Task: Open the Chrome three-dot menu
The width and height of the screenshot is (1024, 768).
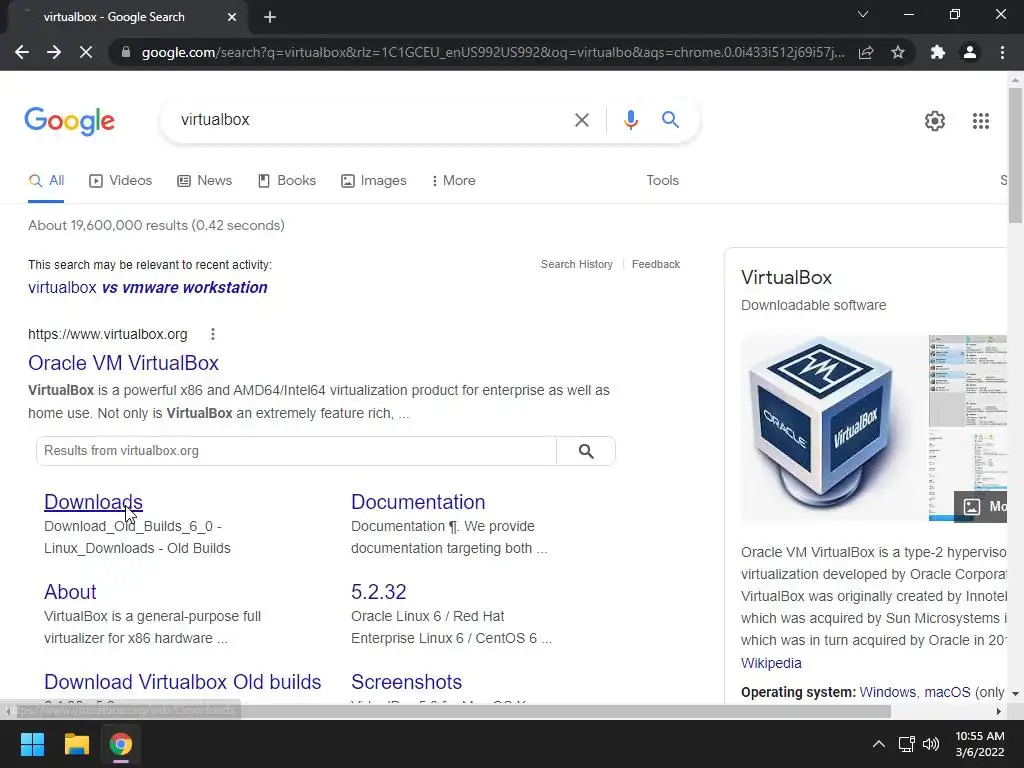Action: pyautogui.click(x=1002, y=52)
